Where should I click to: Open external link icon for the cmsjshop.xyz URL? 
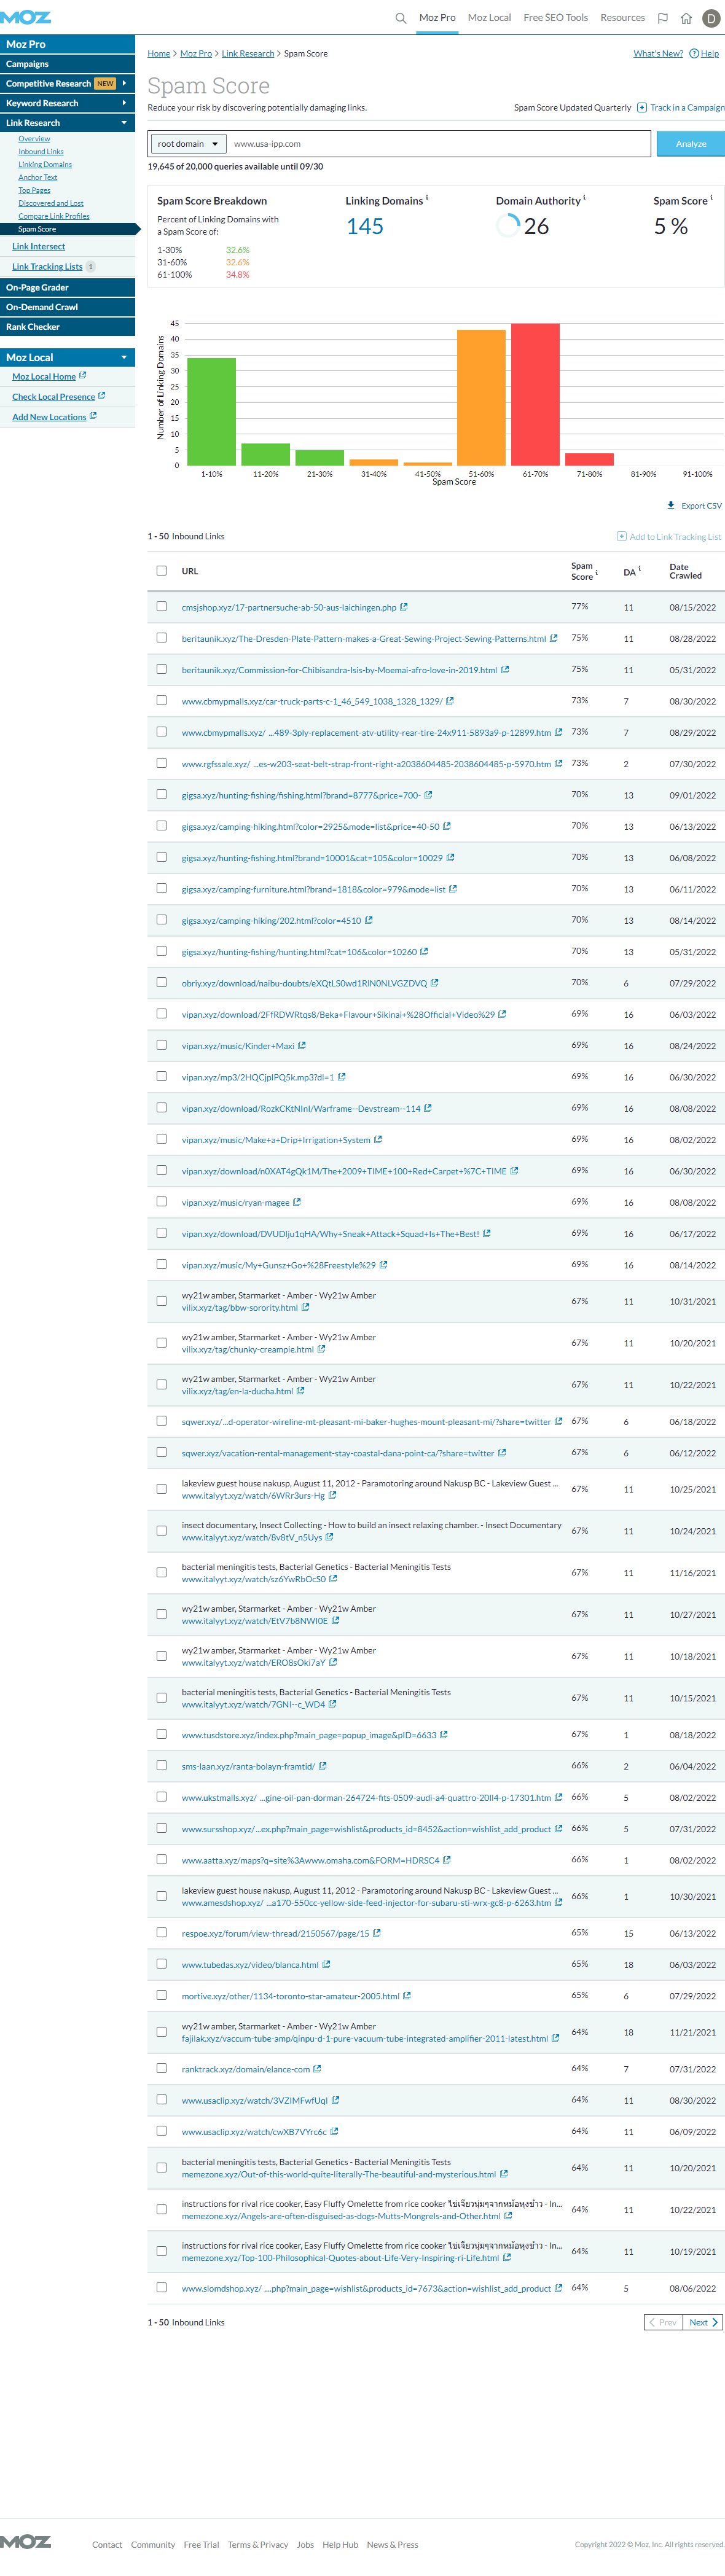tap(404, 607)
